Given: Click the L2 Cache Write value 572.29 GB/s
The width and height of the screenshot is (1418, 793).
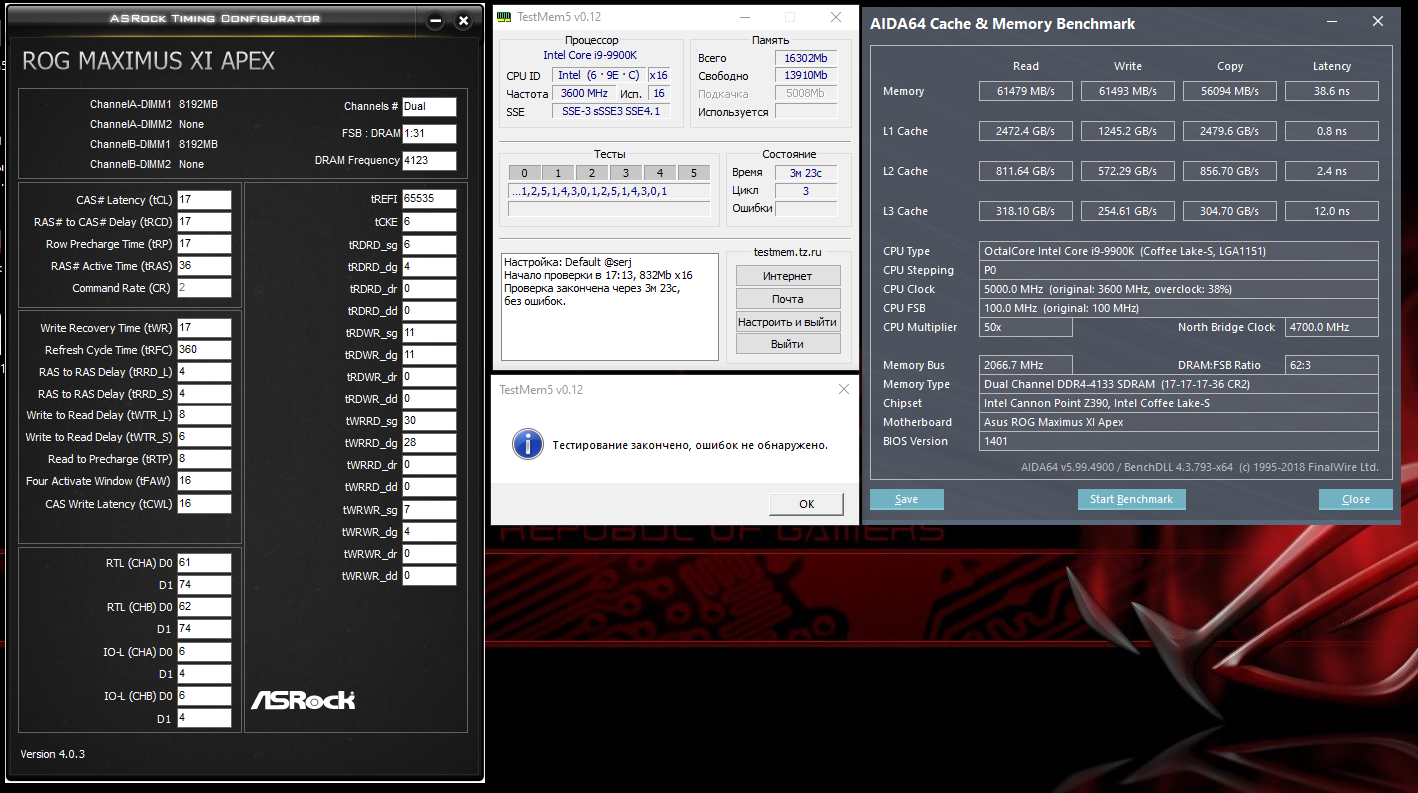Looking at the screenshot, I should pyautogui.click(x=1128, y=171).
